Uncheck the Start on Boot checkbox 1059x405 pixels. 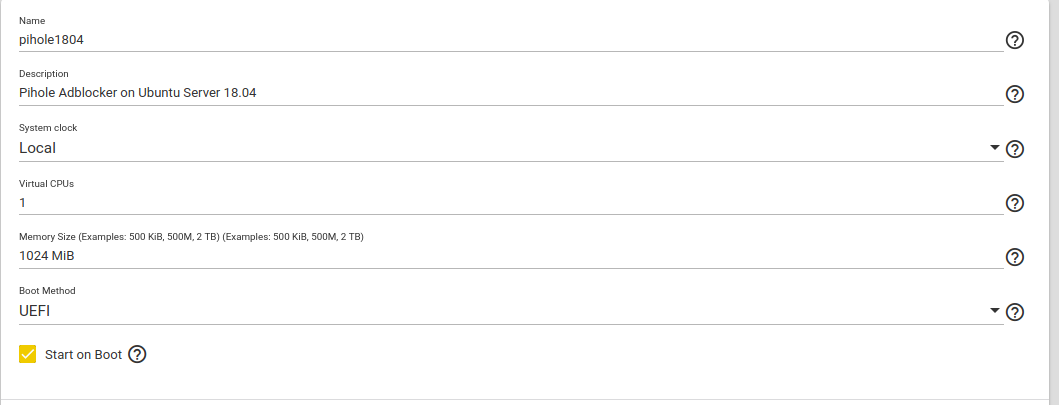tap(28, 354)
